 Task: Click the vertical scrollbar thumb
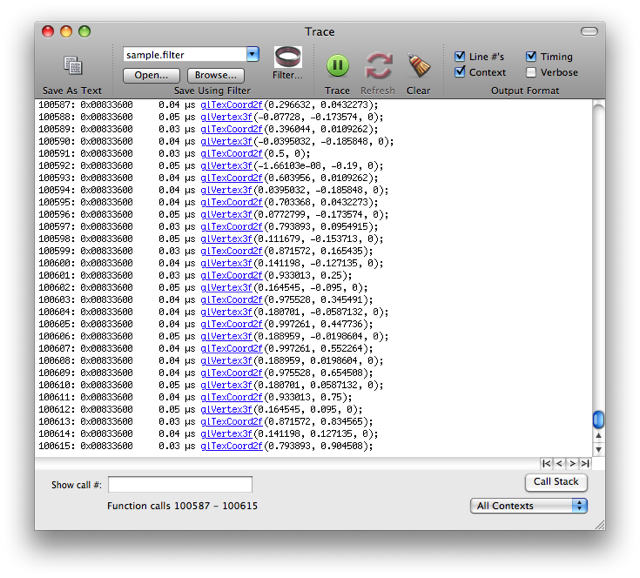pyautogui.click(x=598, y=420)
